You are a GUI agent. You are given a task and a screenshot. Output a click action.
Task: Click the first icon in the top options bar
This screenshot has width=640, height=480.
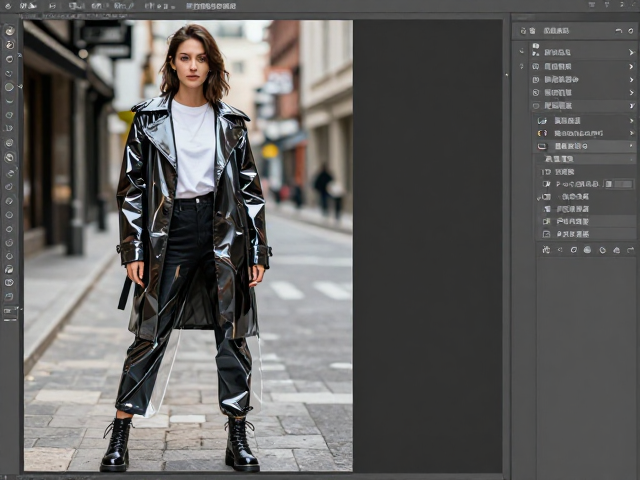[8, 6]
